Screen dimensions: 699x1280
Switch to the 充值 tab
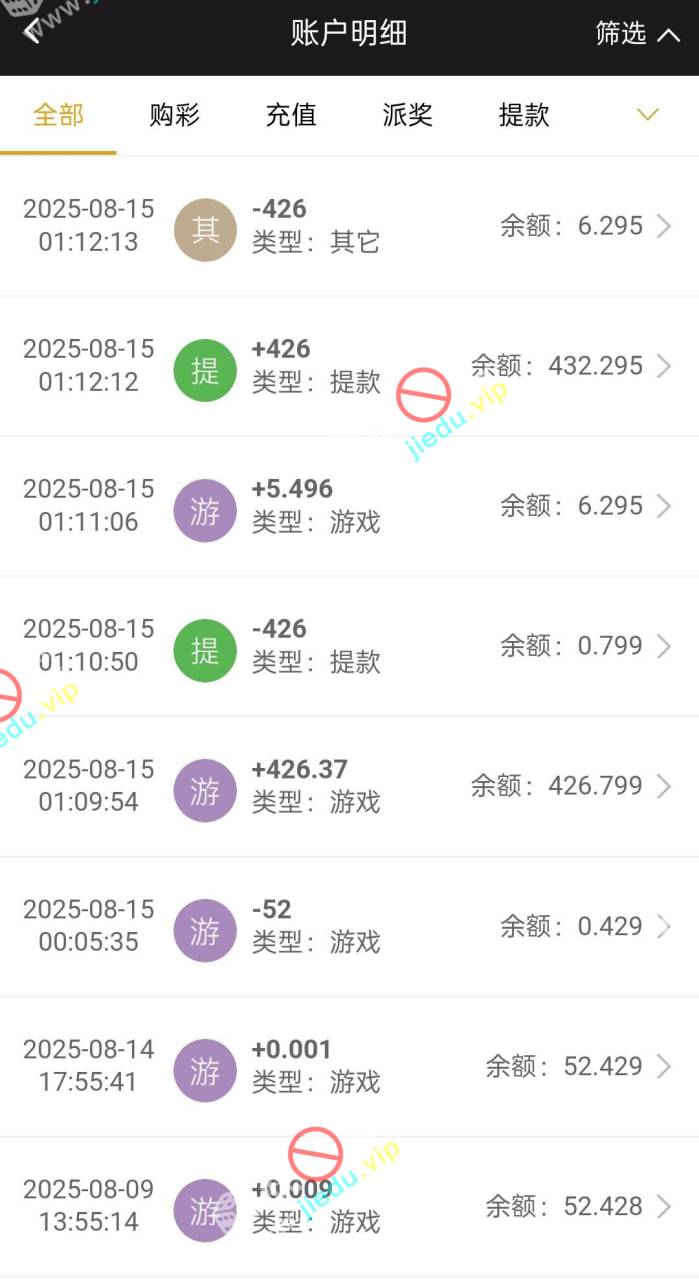[x=291, y=115]
